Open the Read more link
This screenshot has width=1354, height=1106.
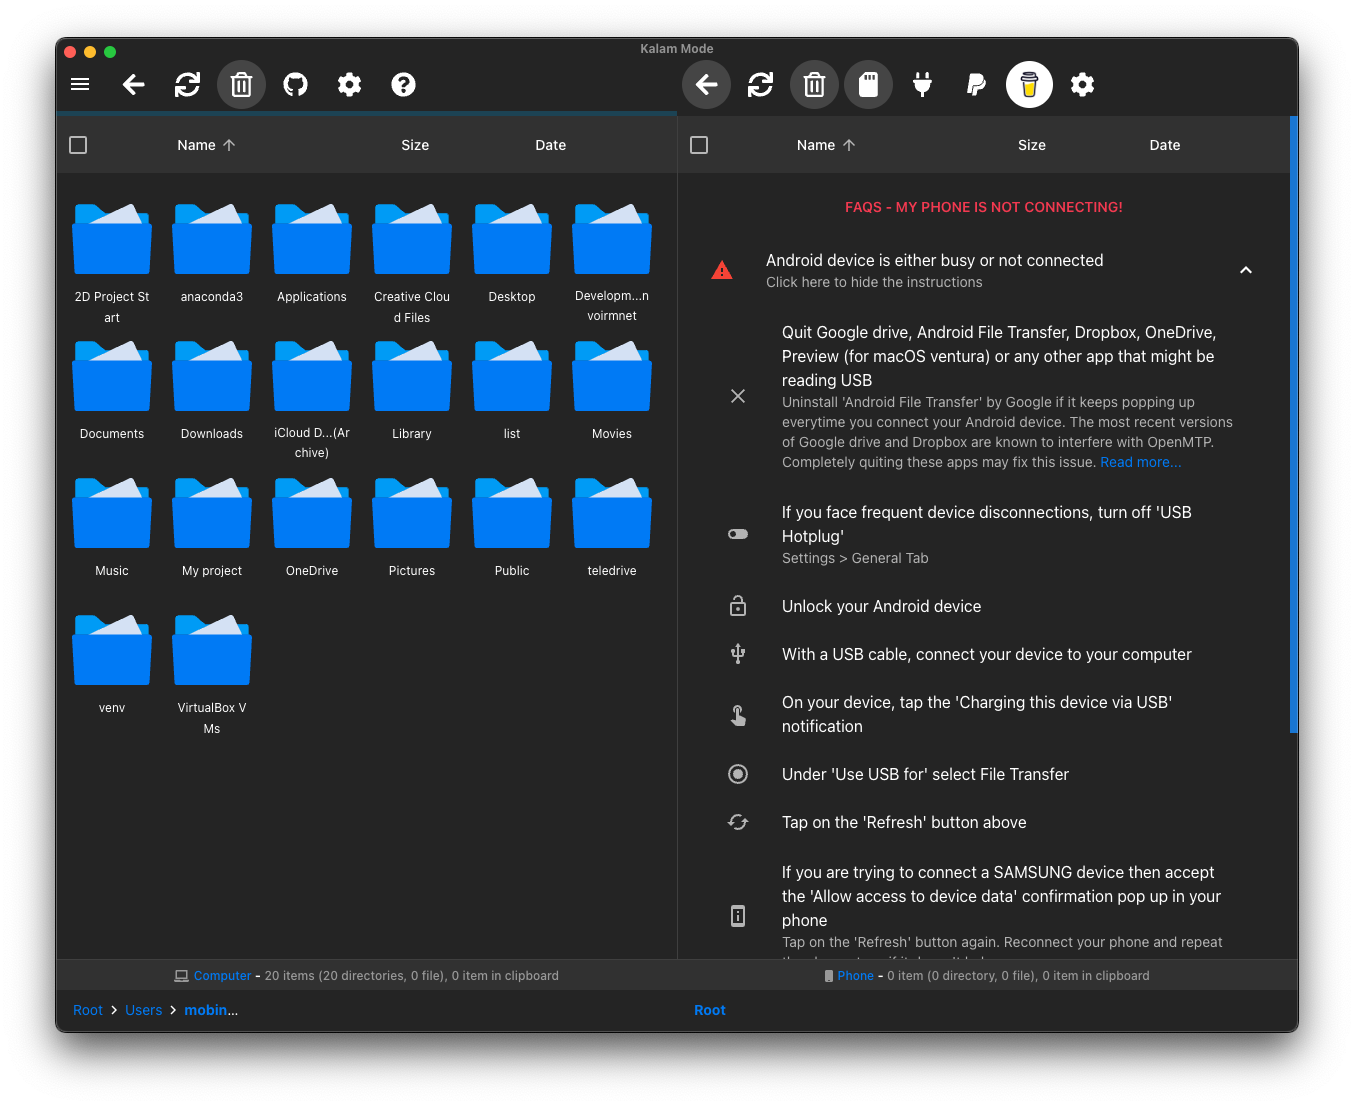(1140, 462)
